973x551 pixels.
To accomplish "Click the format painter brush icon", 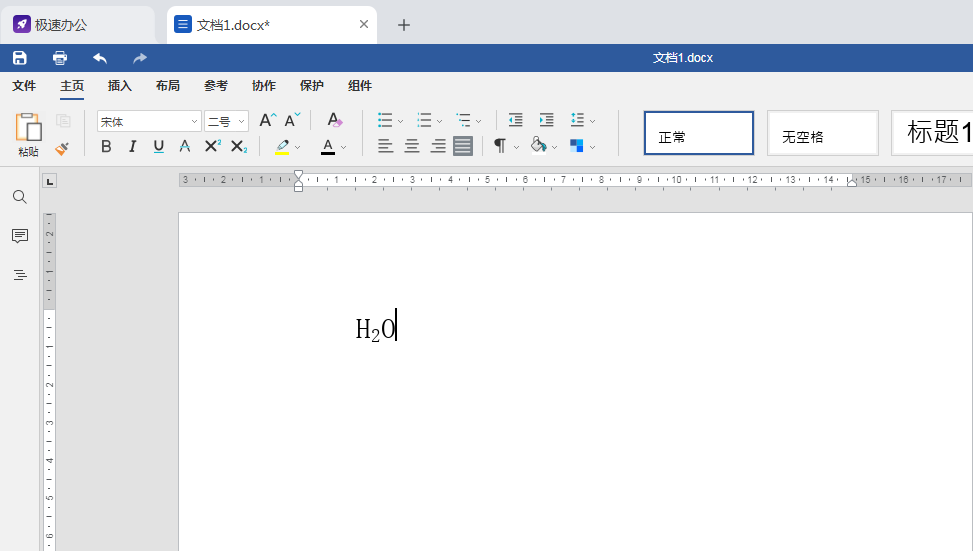I will pos(62,147).
